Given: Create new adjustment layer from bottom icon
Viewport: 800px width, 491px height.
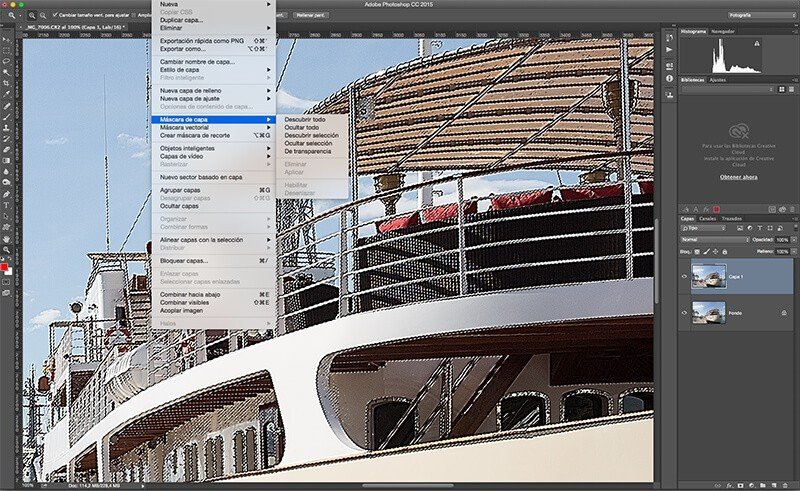Looking at the screenshot, I should (752, 485).
